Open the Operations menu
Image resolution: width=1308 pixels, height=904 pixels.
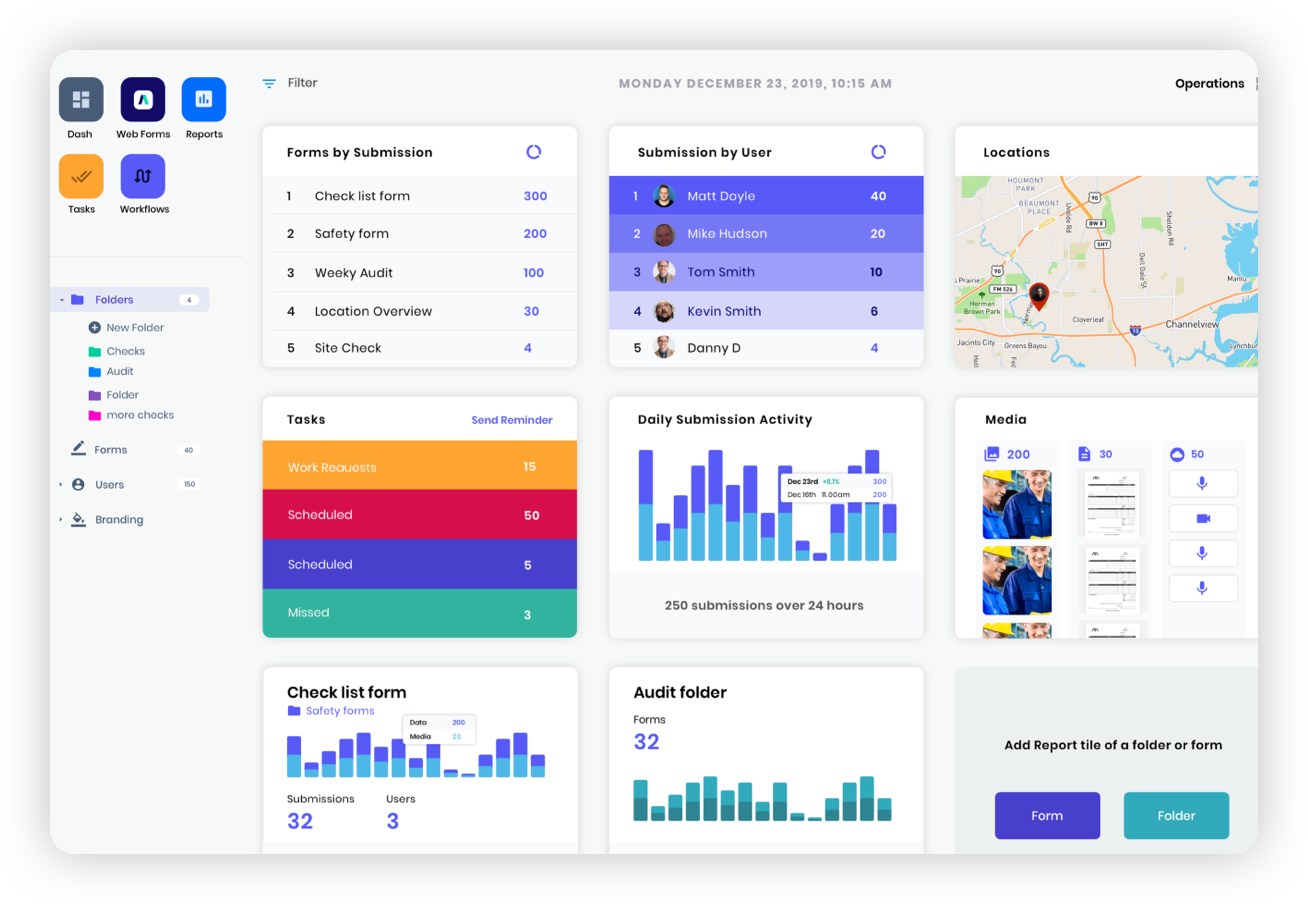pos(1210,83)
